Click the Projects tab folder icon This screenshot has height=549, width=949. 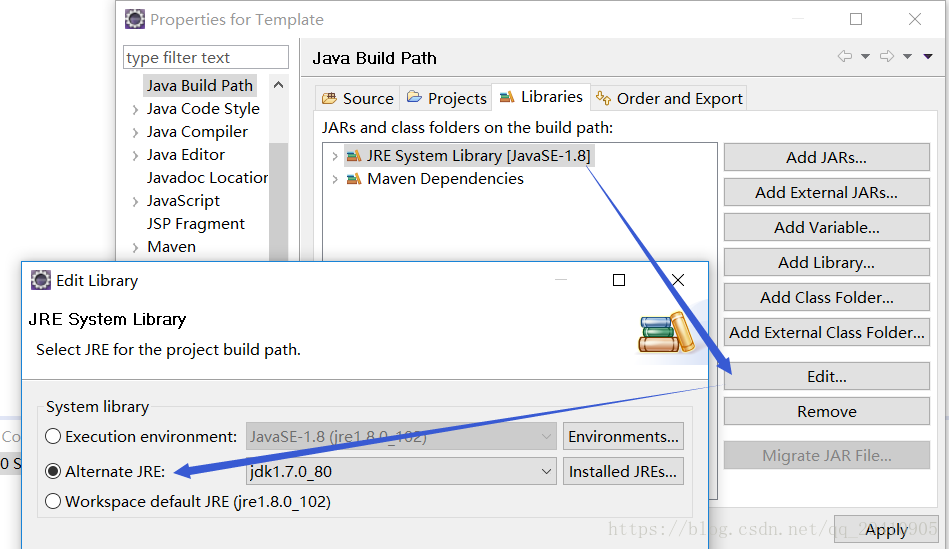(414, 97)
